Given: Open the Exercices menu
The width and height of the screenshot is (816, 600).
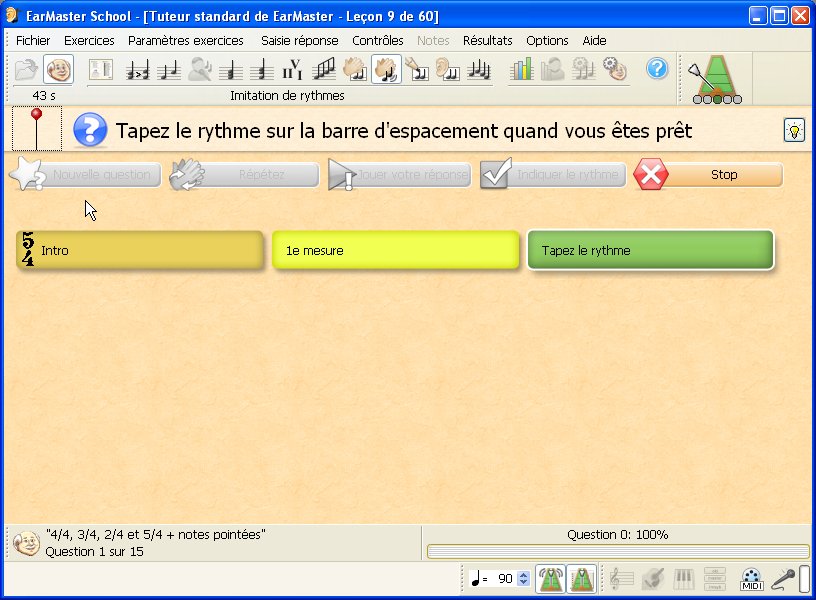Looking at the screenshot, I should point(89,41).
